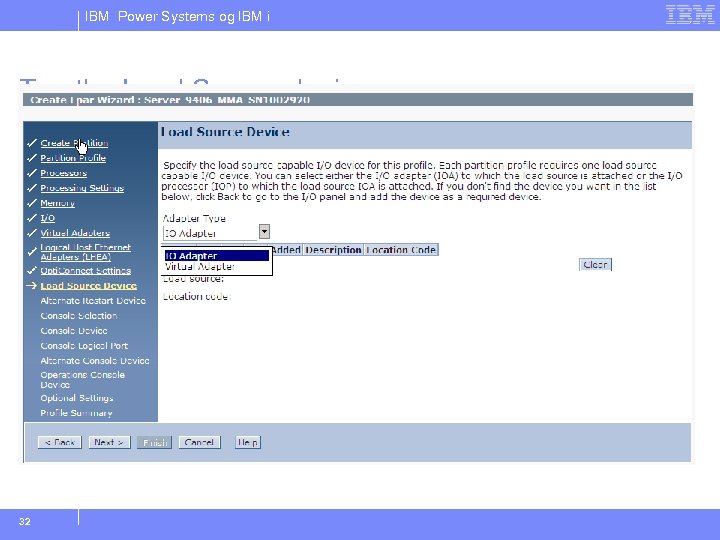Click the arrow icon beside Load Source Device

[x=31, y=286]
